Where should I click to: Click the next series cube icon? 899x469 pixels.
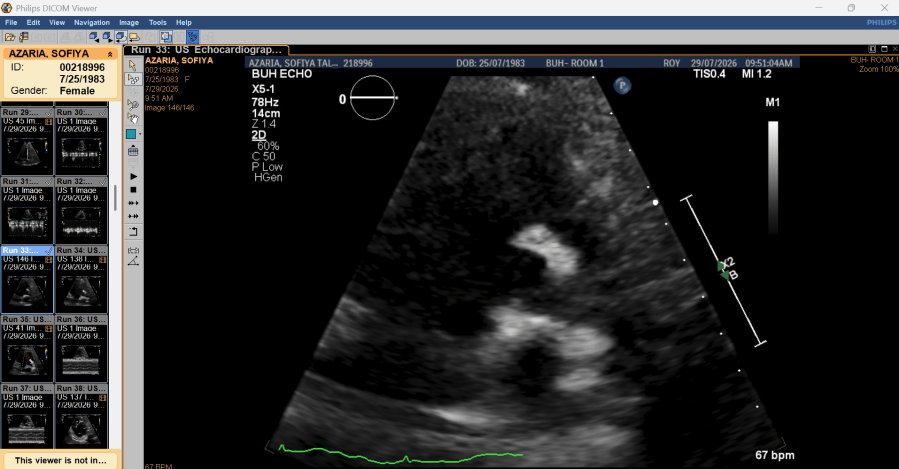pyautogui.click(x=107, y=37)
